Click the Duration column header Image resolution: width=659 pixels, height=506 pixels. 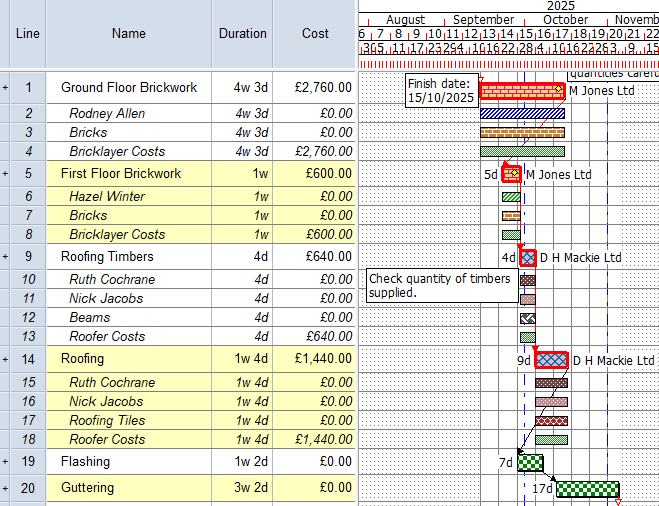pos(243,34)
